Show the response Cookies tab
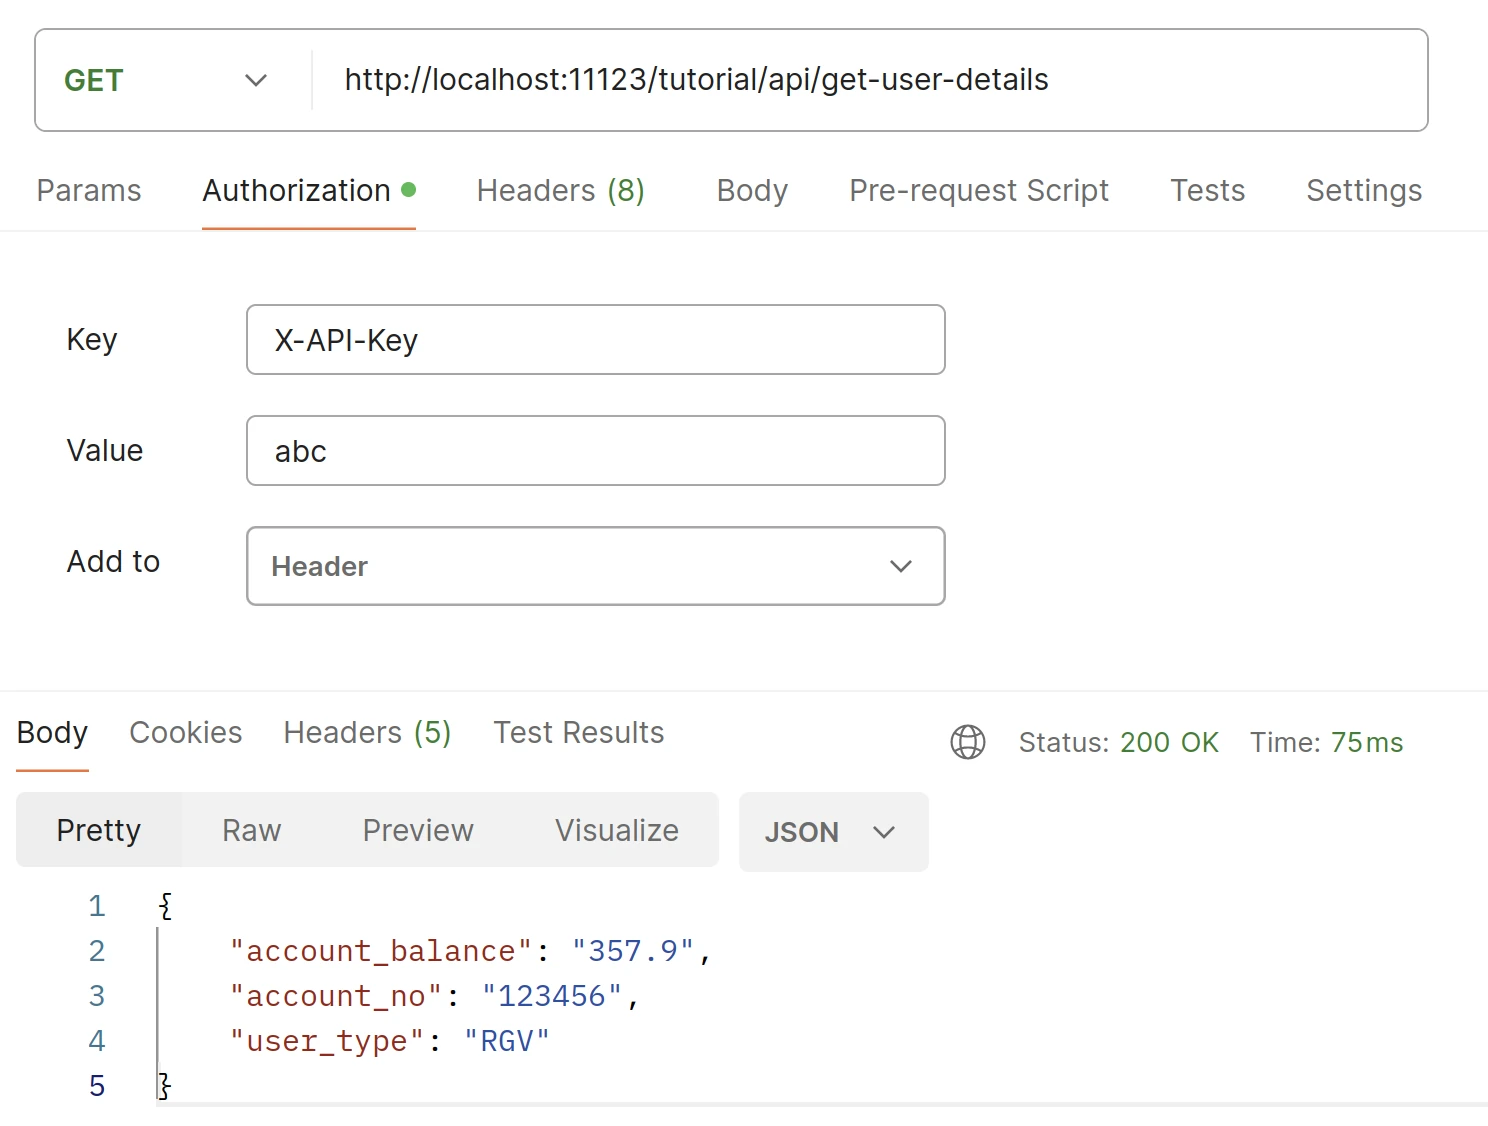The width and height of the screenshot is (1488, 1126). point(186,733)
